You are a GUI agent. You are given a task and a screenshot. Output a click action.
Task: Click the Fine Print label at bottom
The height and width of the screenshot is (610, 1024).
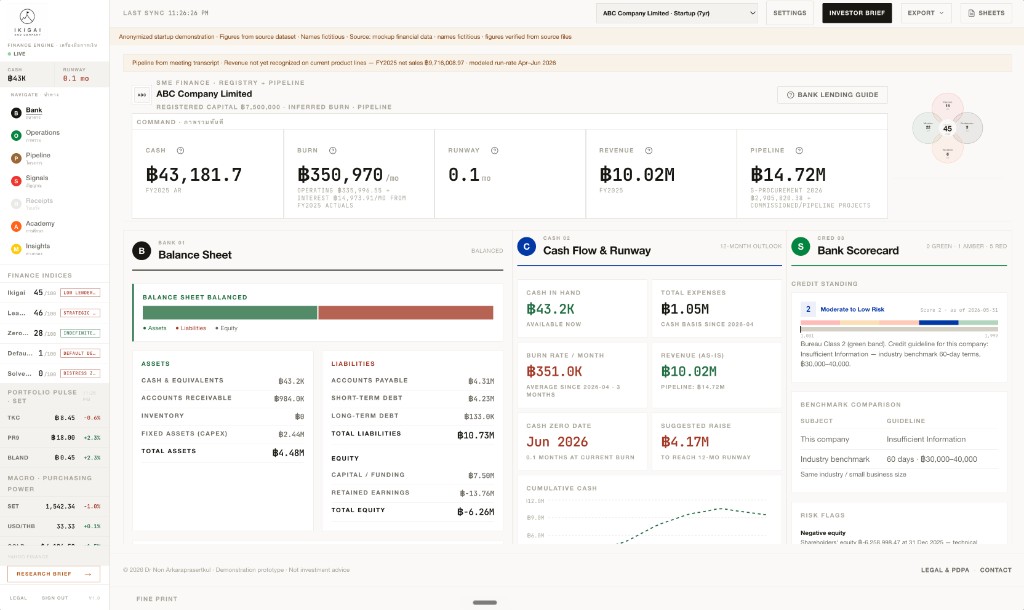point(157,599)
